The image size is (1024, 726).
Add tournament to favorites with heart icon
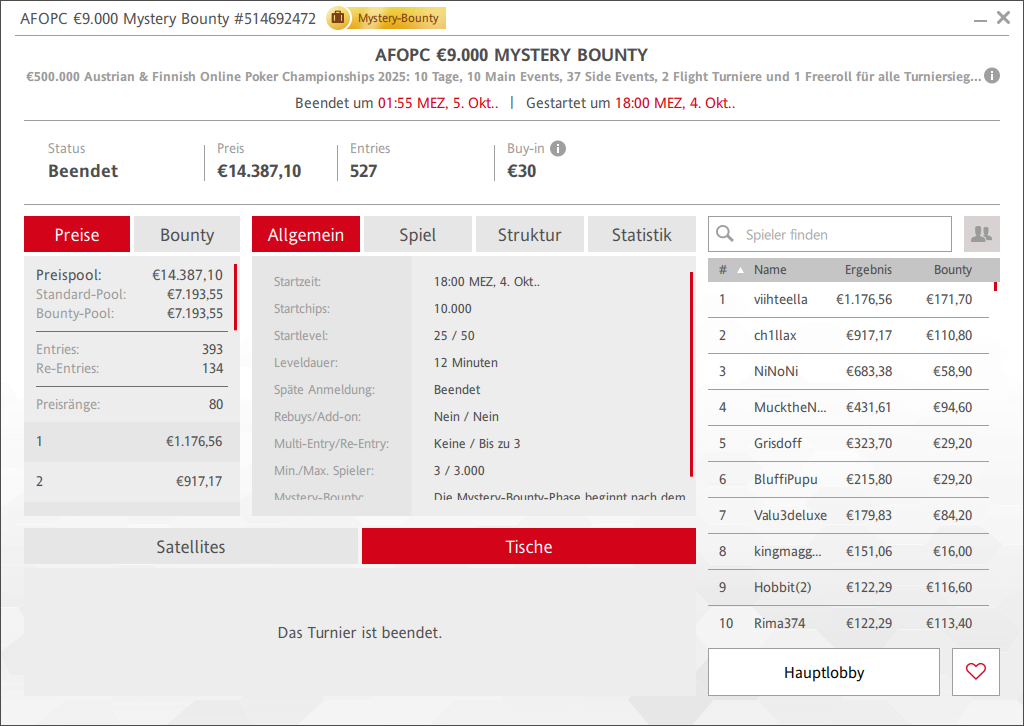point(976,672)
